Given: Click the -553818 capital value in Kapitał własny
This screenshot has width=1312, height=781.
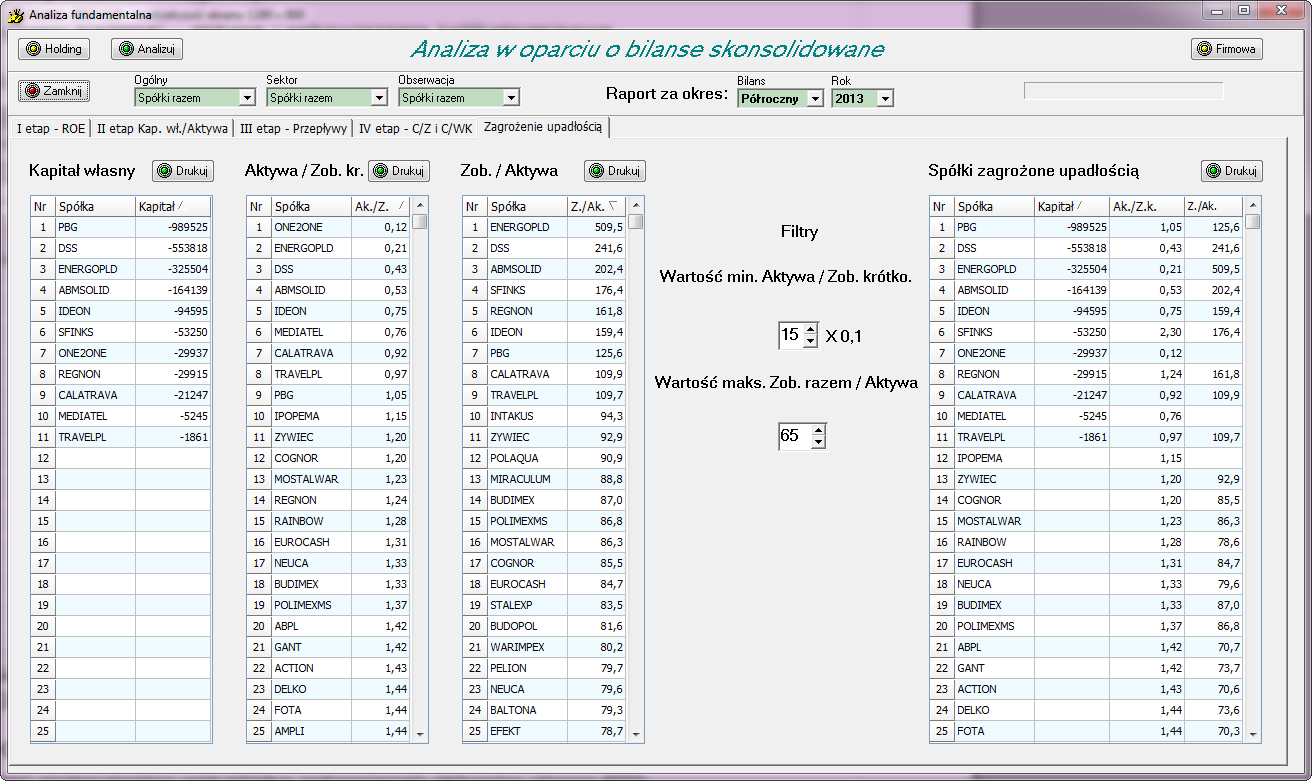Looking at the screenshot, I should click(173, 248).
